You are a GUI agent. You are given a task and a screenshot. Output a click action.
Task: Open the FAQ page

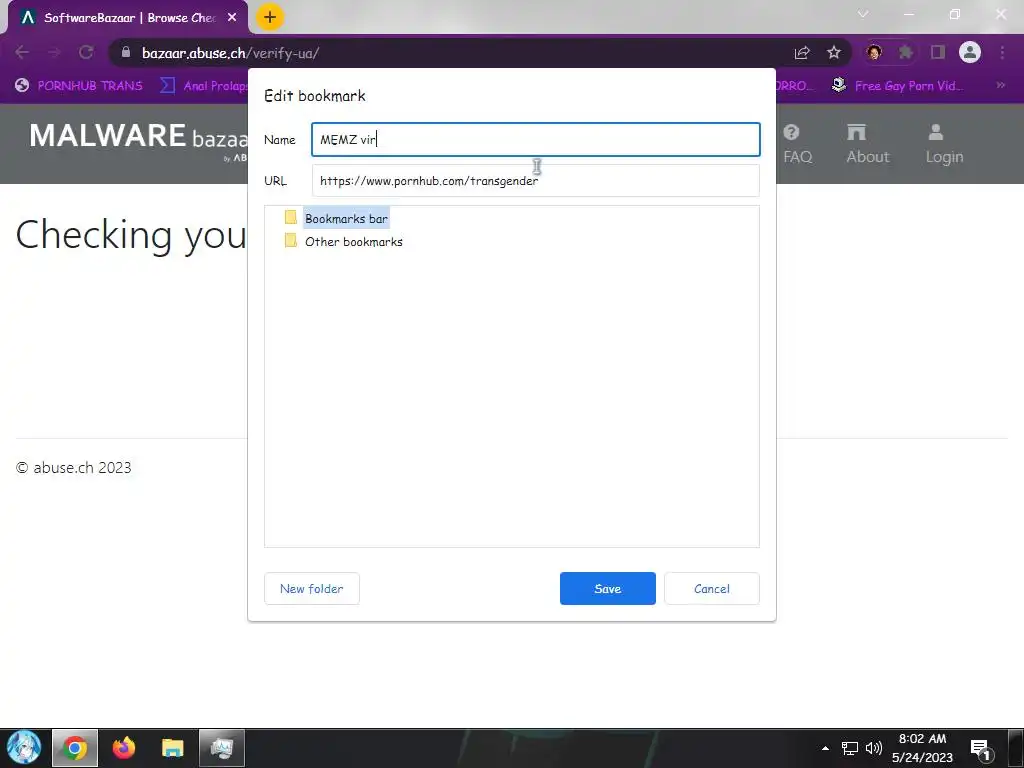(797, 144)
